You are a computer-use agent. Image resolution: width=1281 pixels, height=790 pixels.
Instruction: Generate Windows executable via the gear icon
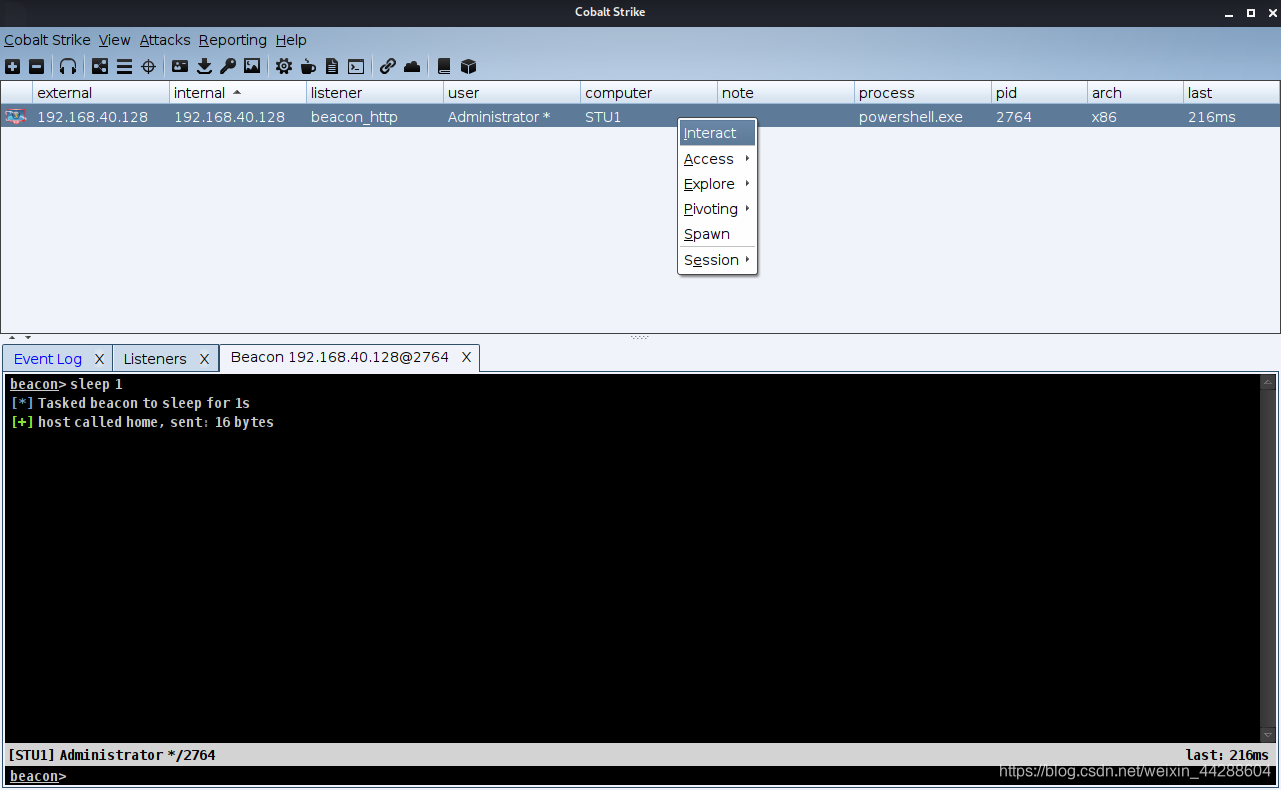pyautogui.click(x=284, y=67)
